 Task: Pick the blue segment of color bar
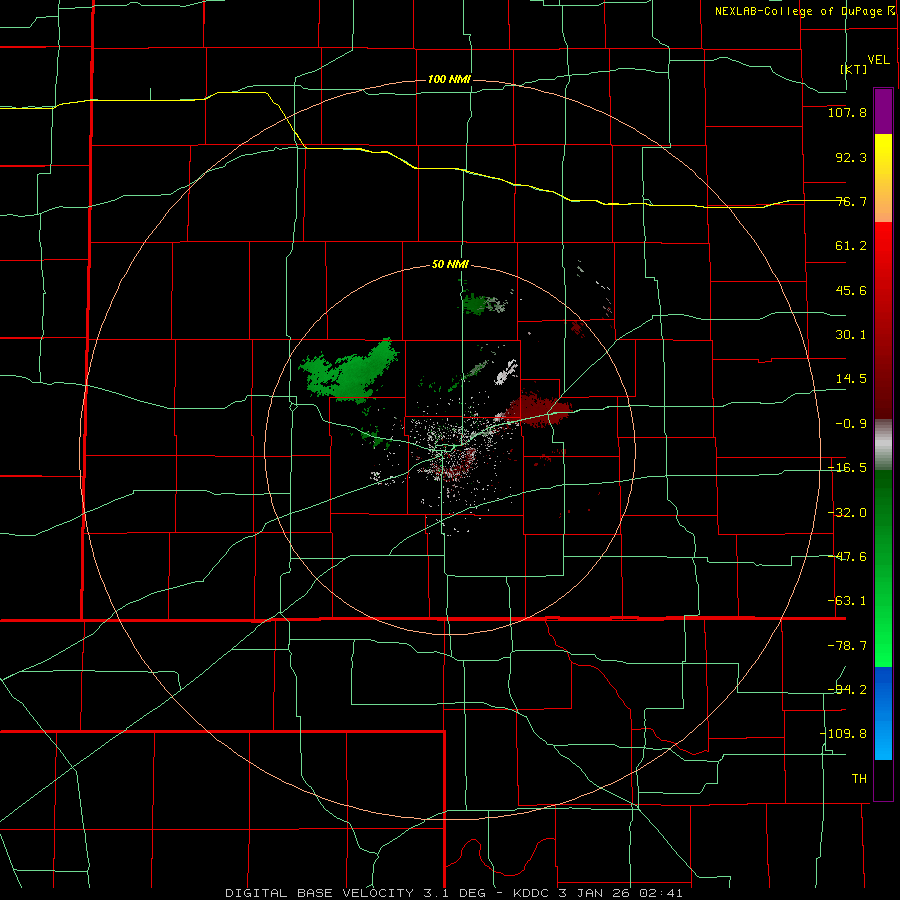click(x=883, y=689)
